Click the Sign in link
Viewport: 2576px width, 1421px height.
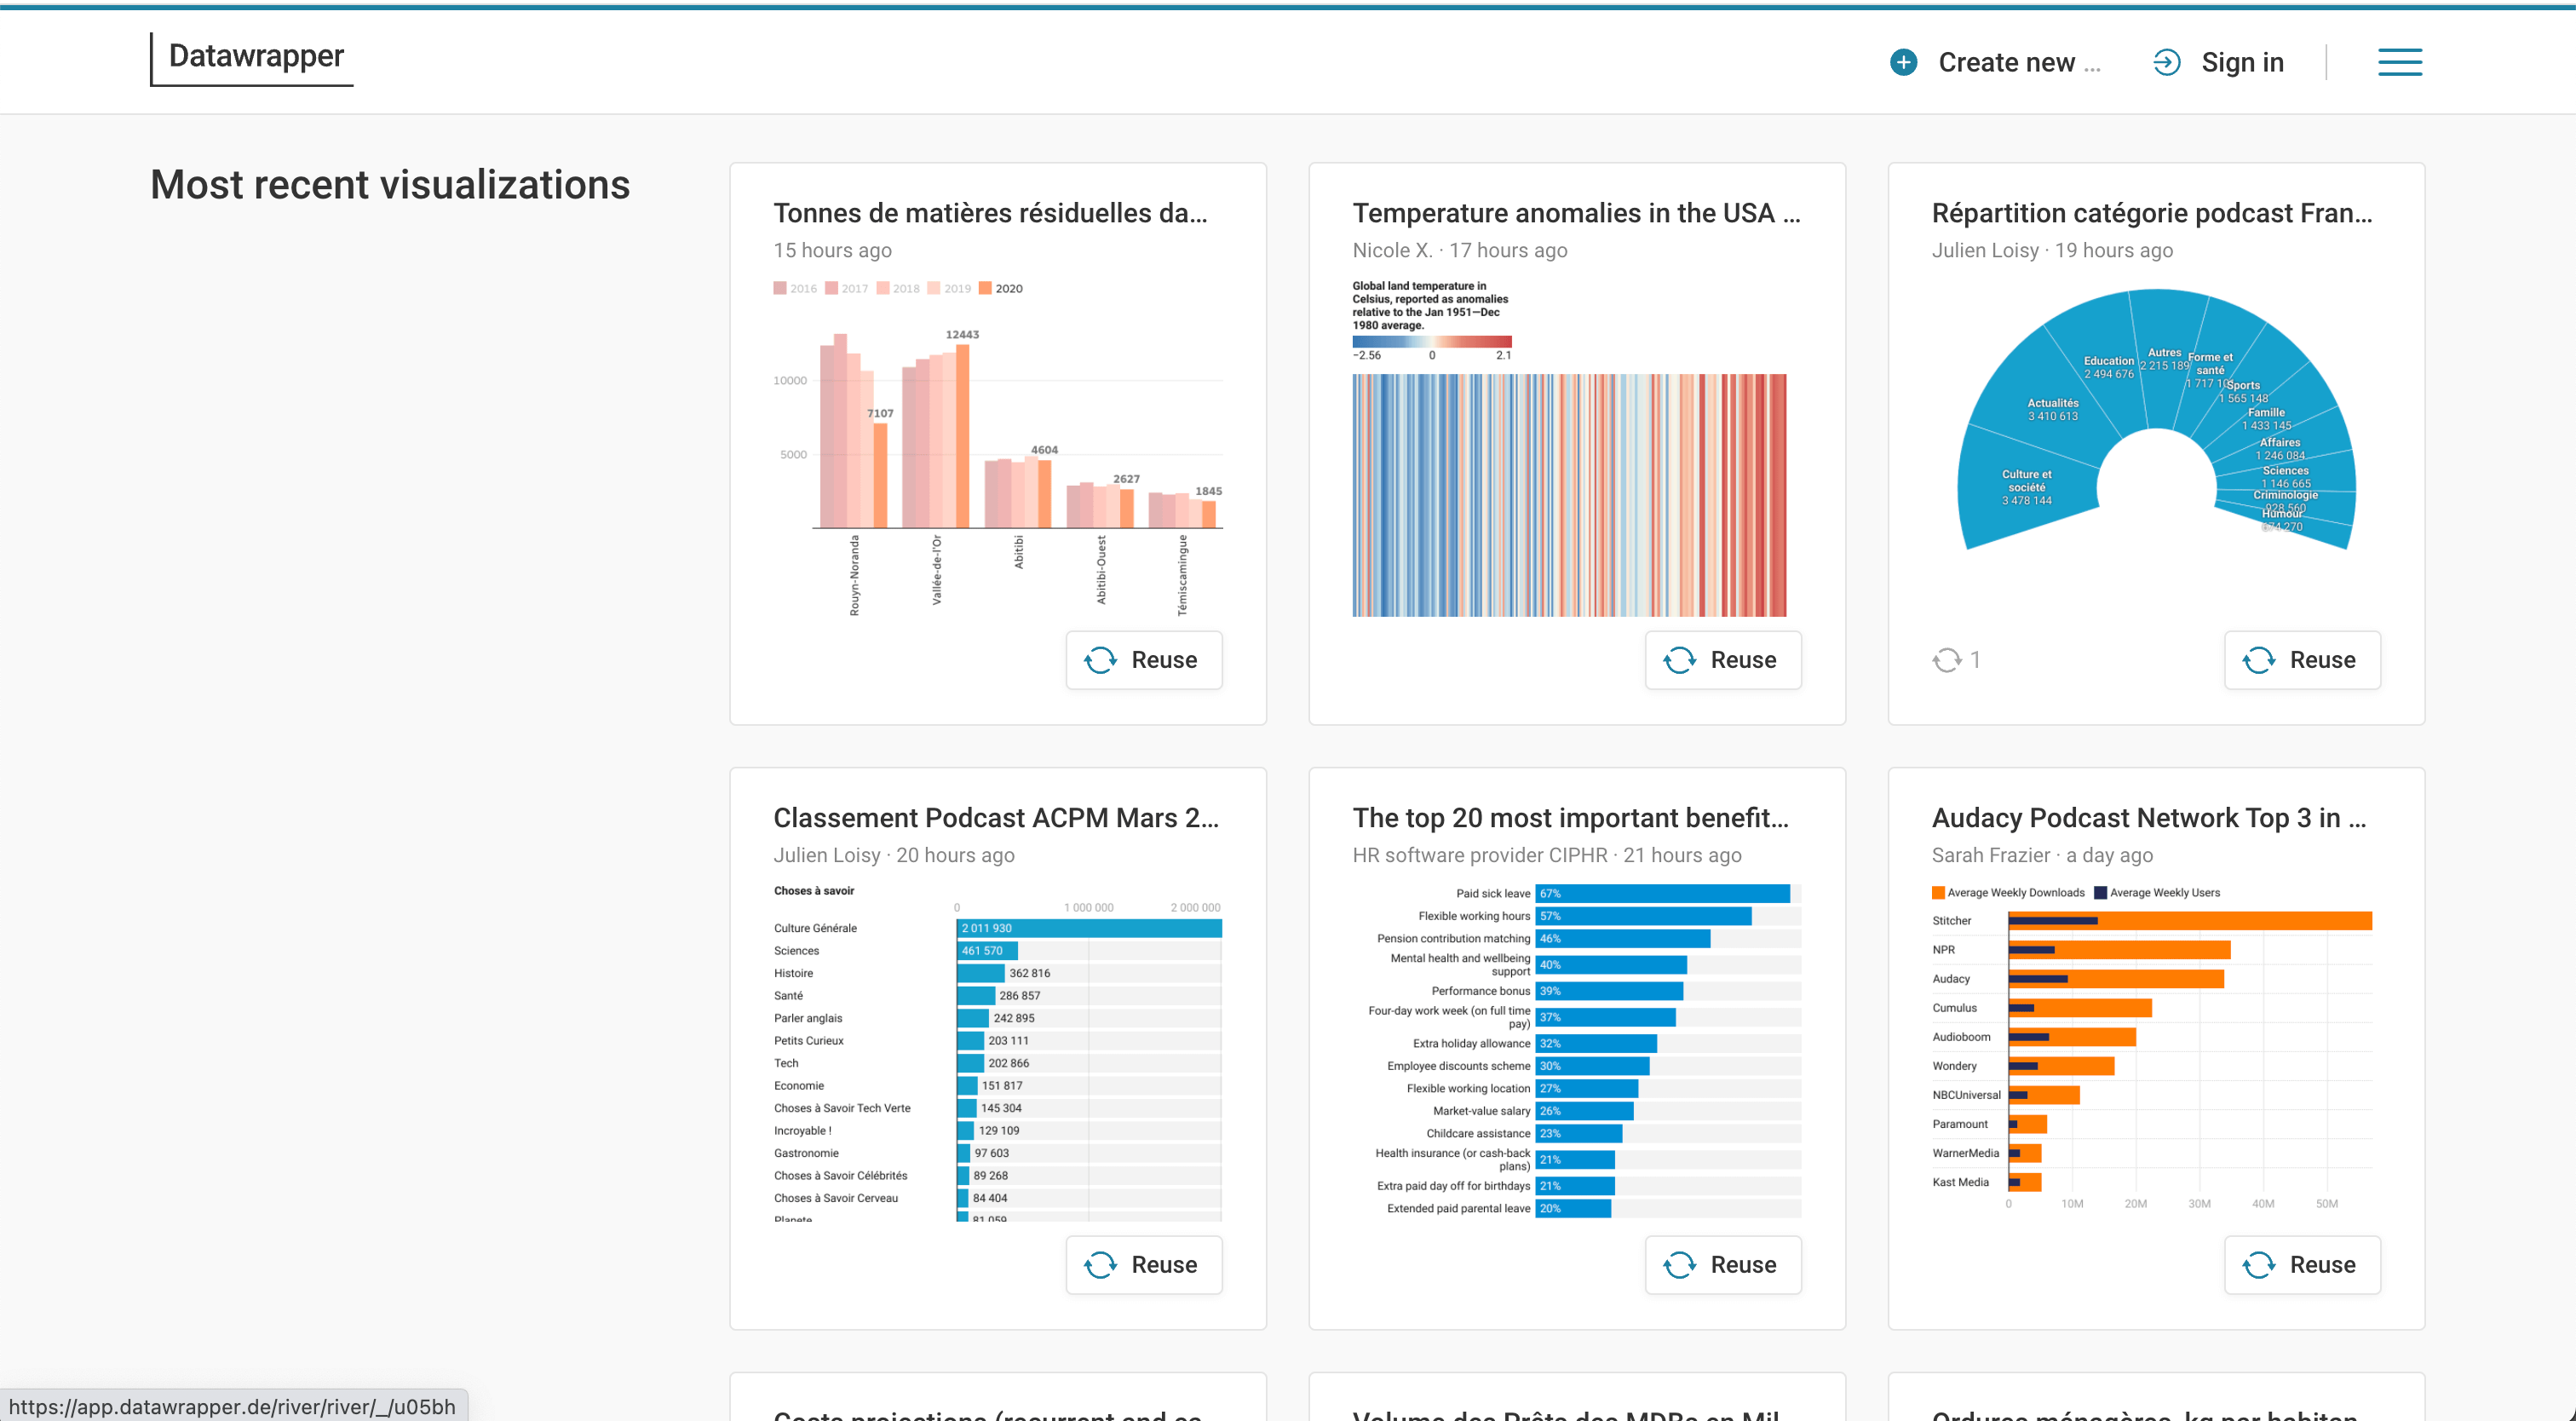tap(2242, 62)
